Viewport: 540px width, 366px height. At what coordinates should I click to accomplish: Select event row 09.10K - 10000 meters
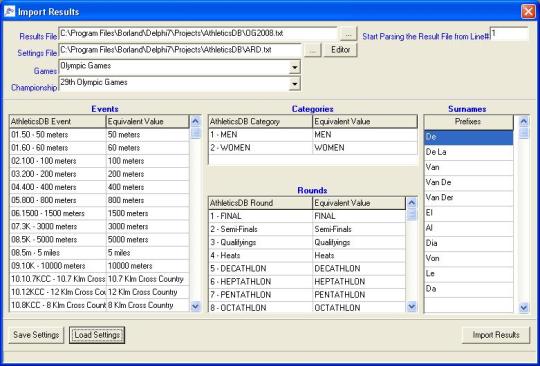pos(100,266)
